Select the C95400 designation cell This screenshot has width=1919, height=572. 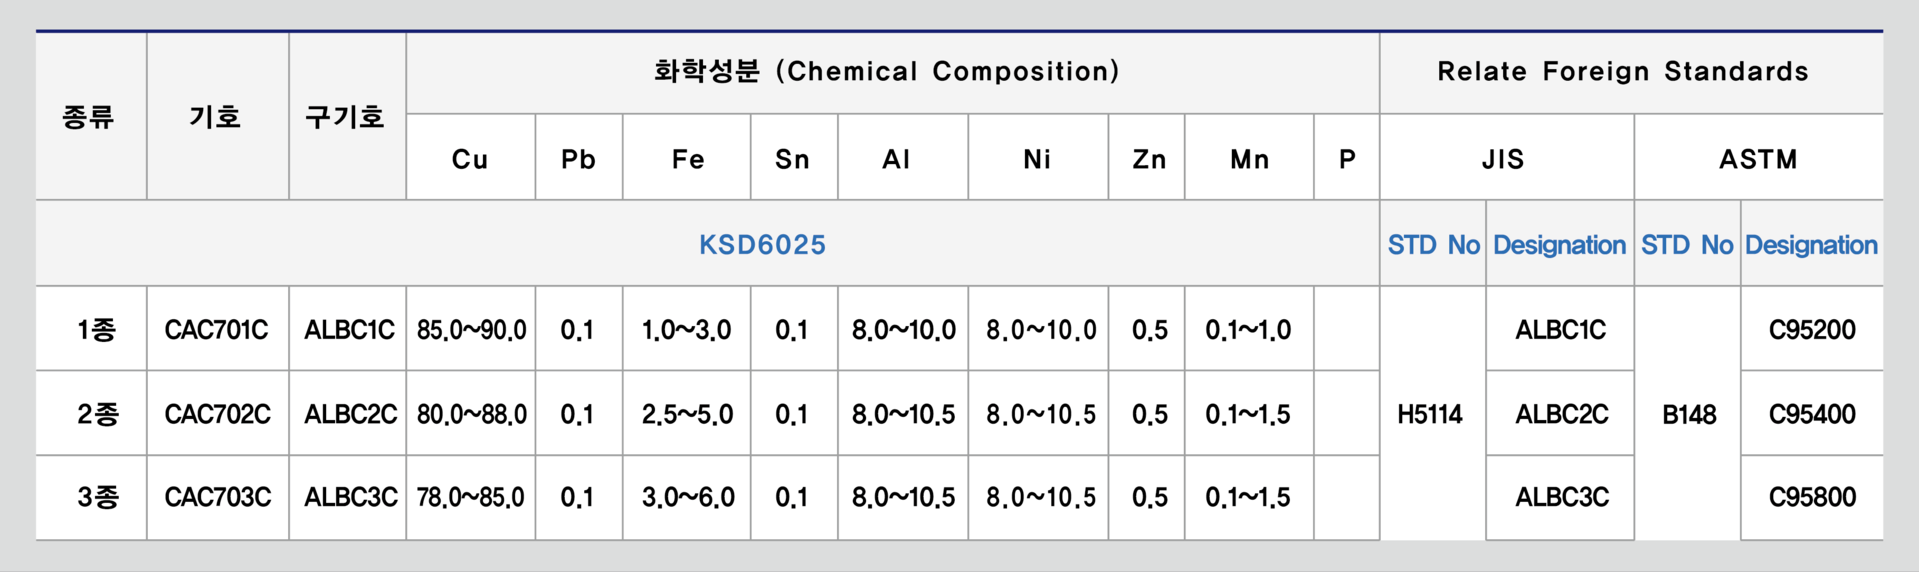[x=1812, y=414]
